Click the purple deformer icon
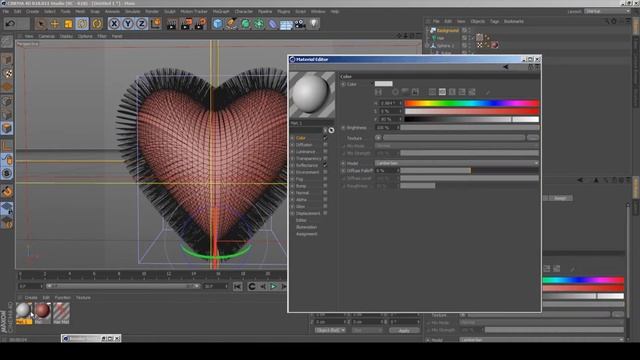The width and height of the screenshot is (640, 360). [272, 24]
